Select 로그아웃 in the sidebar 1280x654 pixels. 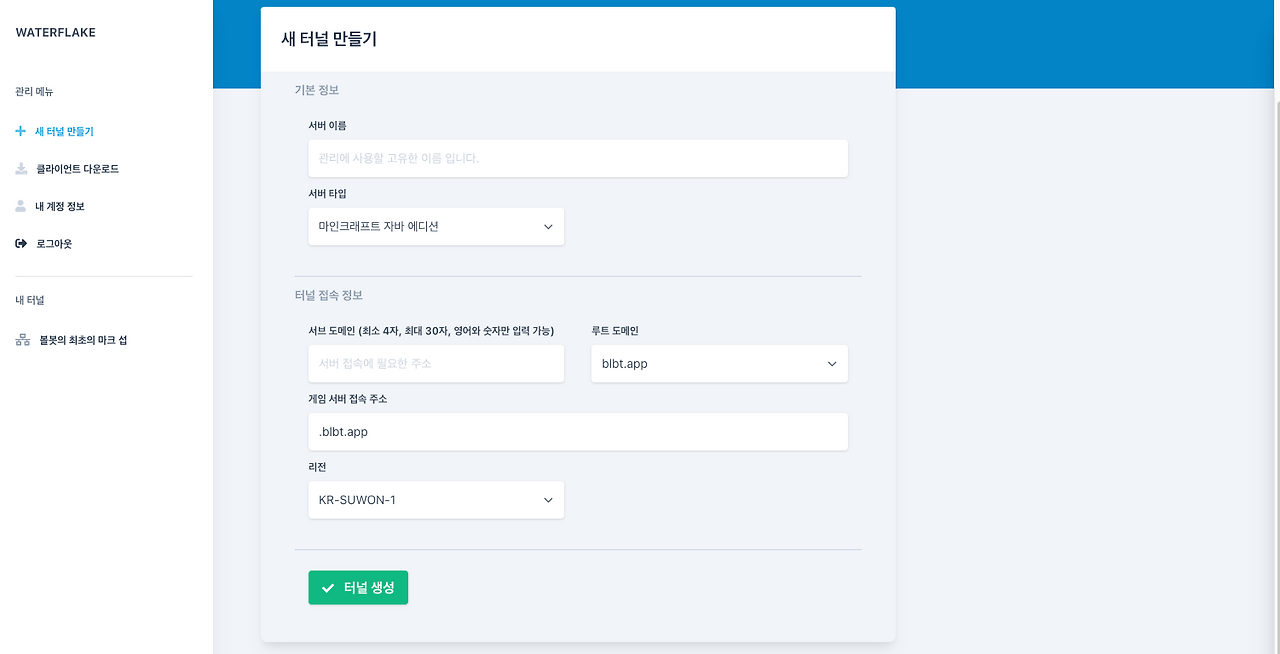point(54,243)
